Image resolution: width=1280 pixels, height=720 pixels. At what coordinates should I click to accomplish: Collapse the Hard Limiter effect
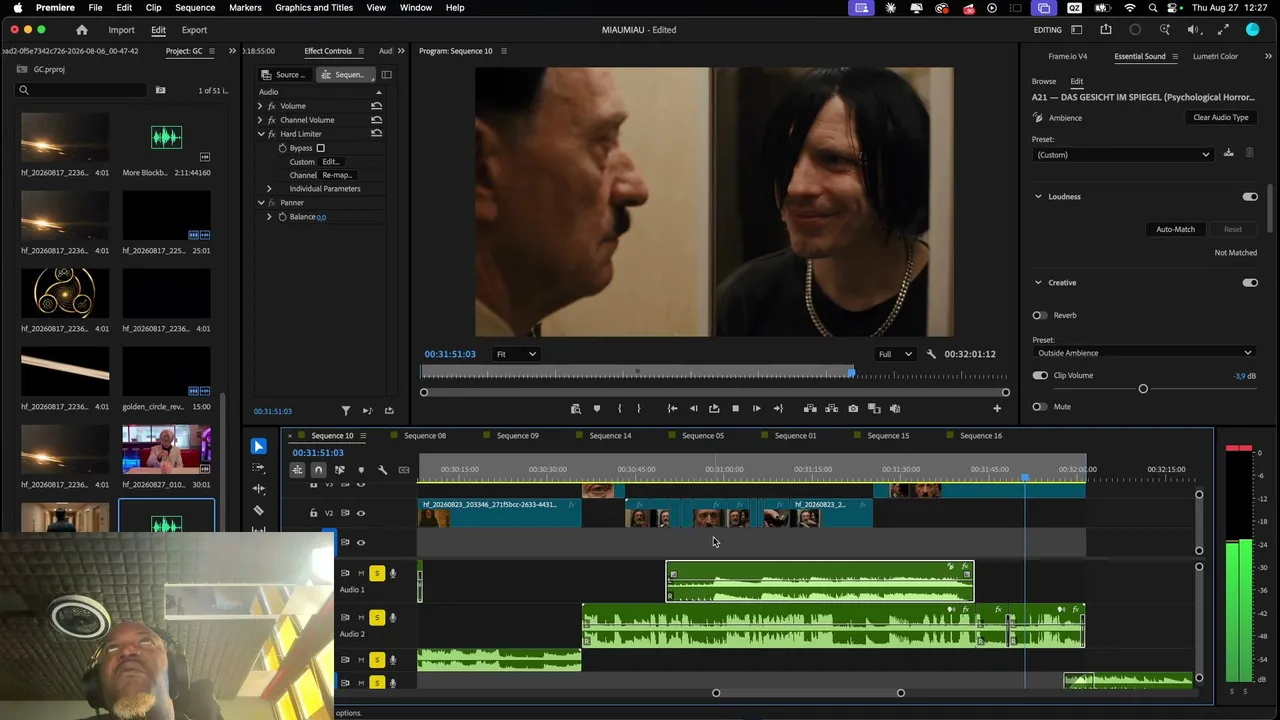(x=261, y=134)
